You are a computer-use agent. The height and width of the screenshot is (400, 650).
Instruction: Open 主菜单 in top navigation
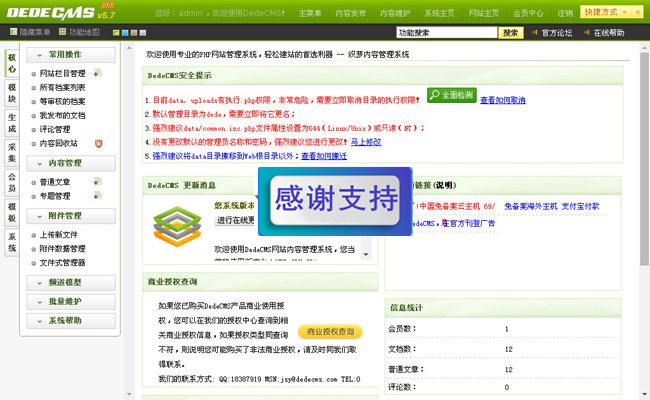[310, 13]
